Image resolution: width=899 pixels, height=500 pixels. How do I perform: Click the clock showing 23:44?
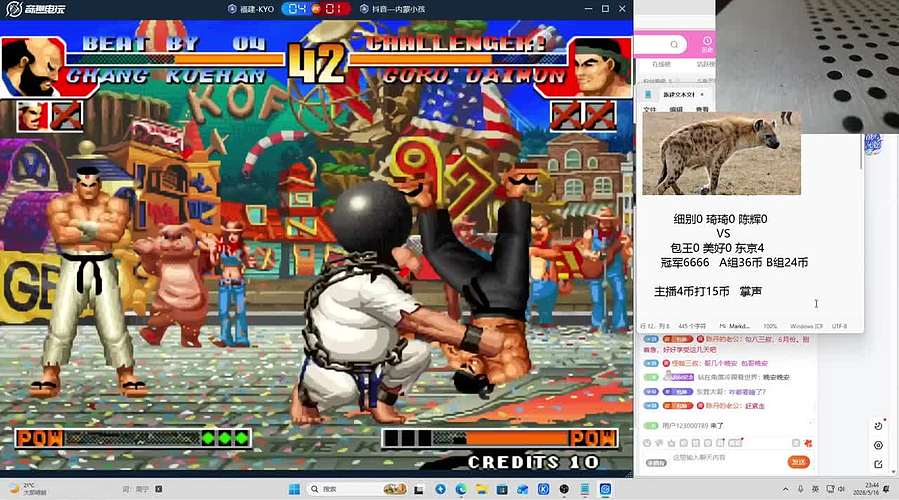(x=865, y=489)
